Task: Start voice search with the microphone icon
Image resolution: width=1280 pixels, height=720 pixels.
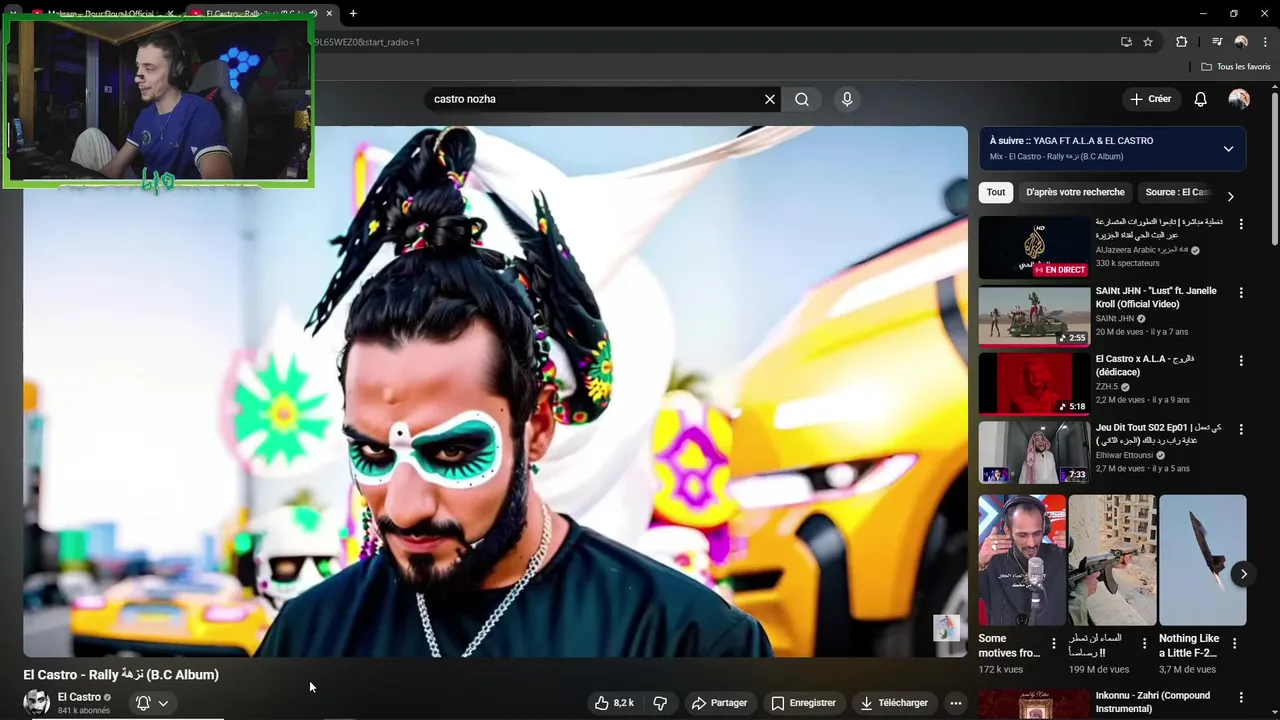Action: pyautogui.click(x=847, y=99)
